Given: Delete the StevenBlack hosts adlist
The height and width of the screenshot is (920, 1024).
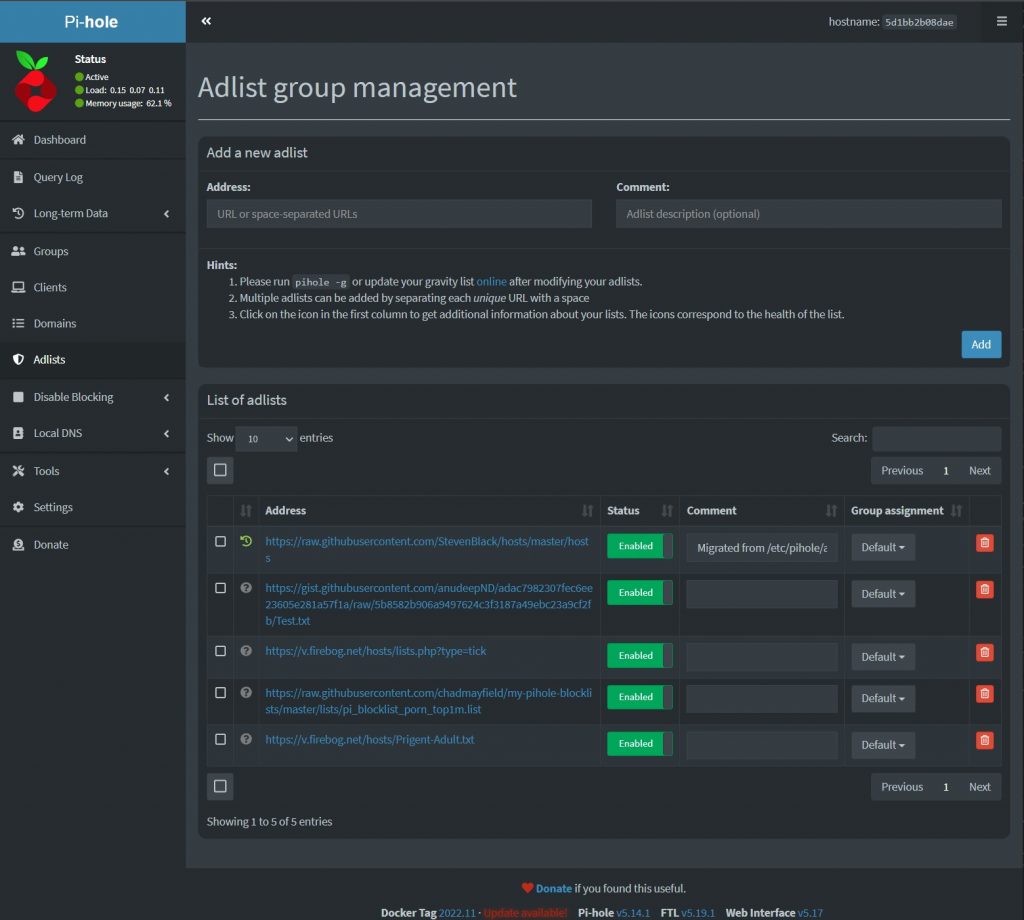Looking at the screenshot, I should 984,543.
